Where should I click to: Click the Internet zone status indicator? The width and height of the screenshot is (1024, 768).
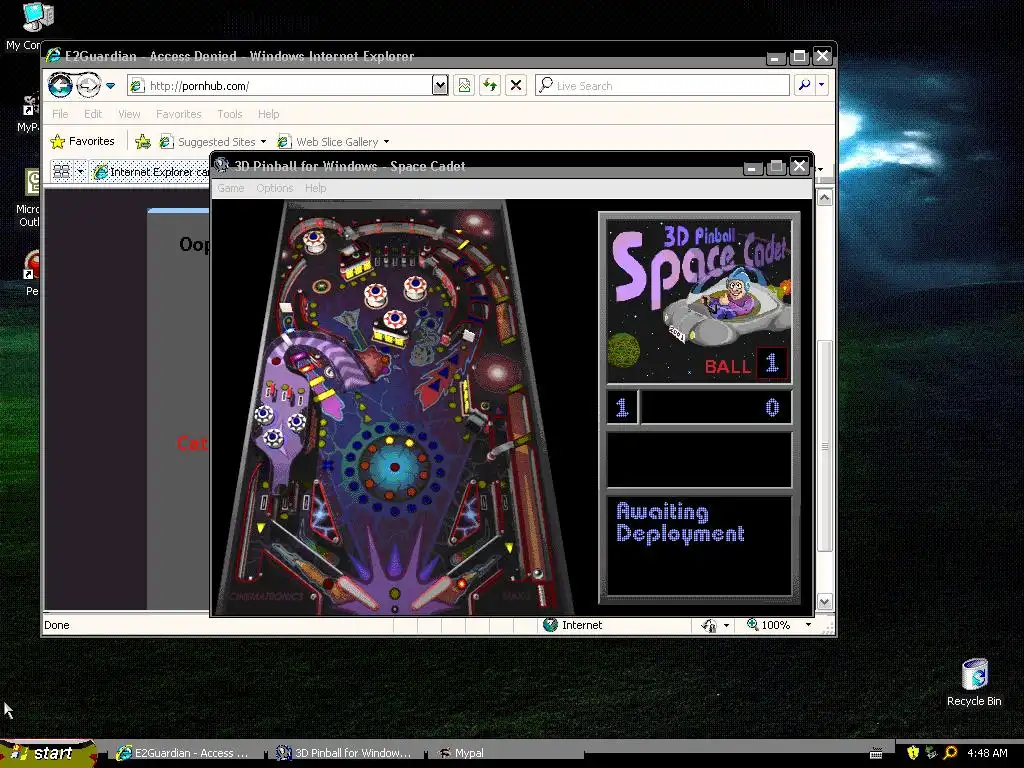click(573, 625)
